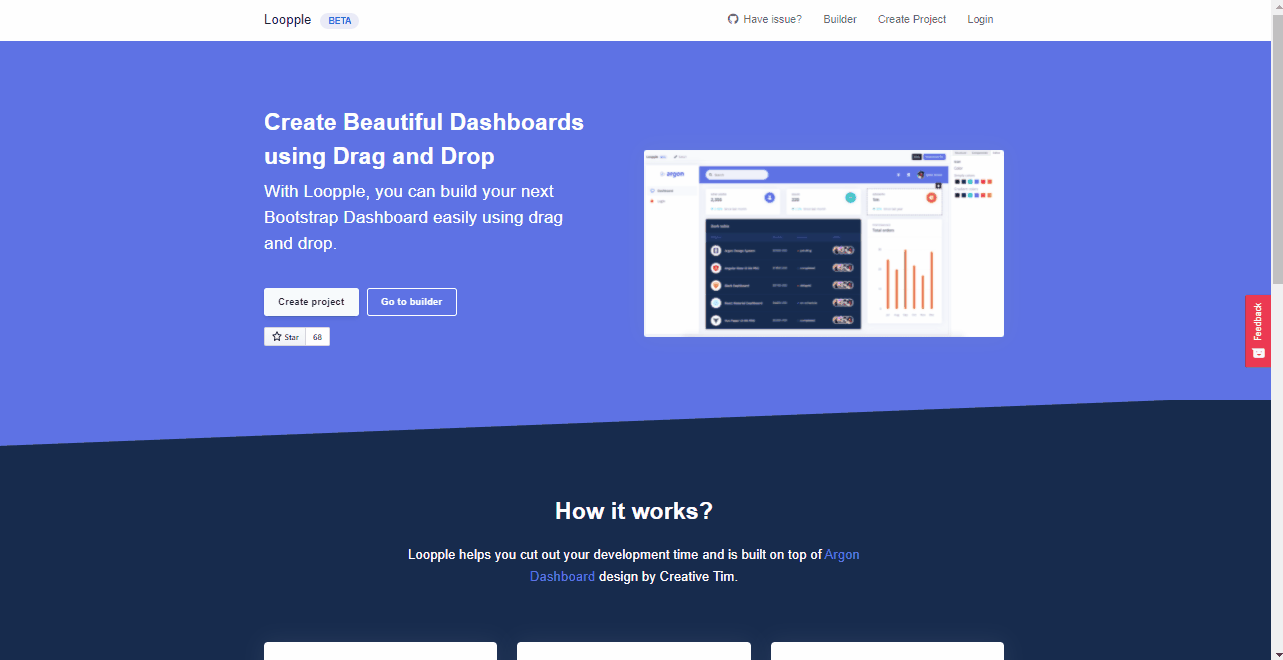Select the Dashboard icon in the preview sidebar
Screen dimensions: 1283x660
click(x=652, y=190)
